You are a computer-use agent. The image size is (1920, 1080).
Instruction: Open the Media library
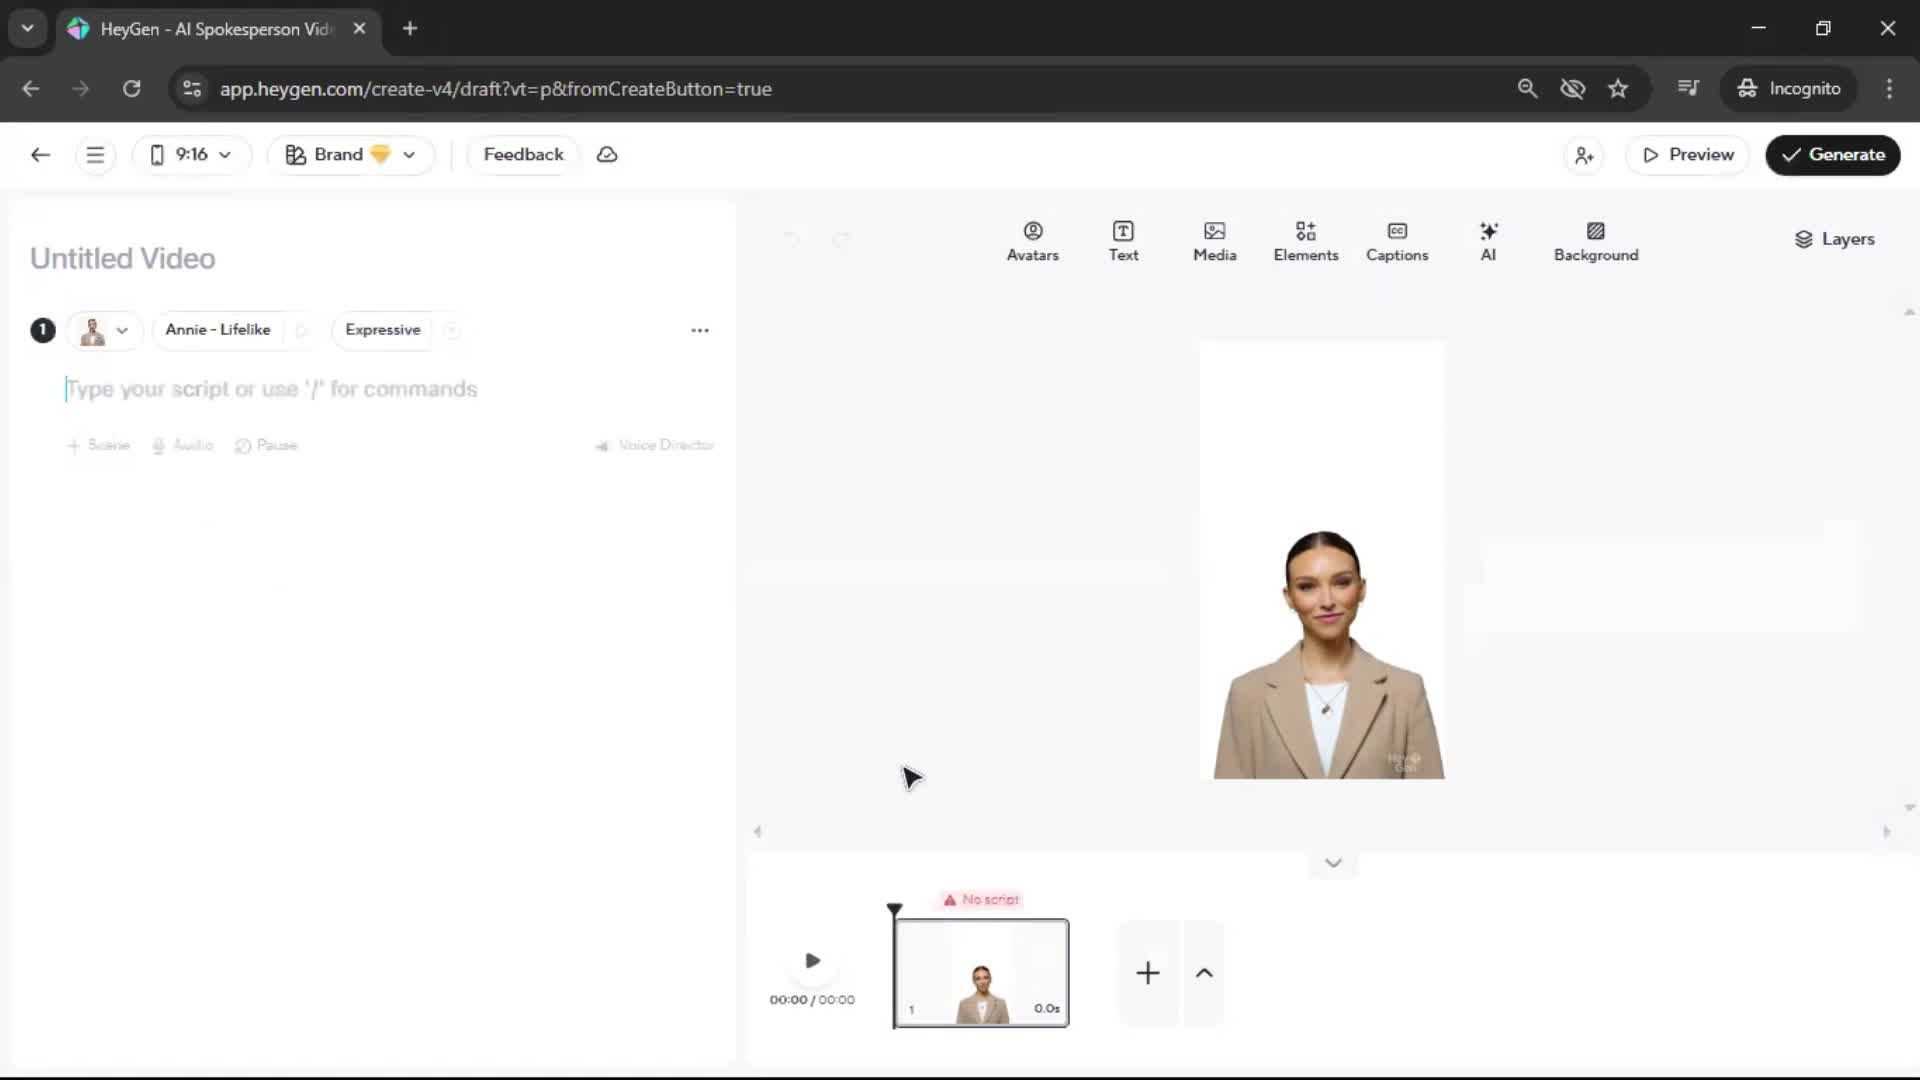(x=1214, y=241)
